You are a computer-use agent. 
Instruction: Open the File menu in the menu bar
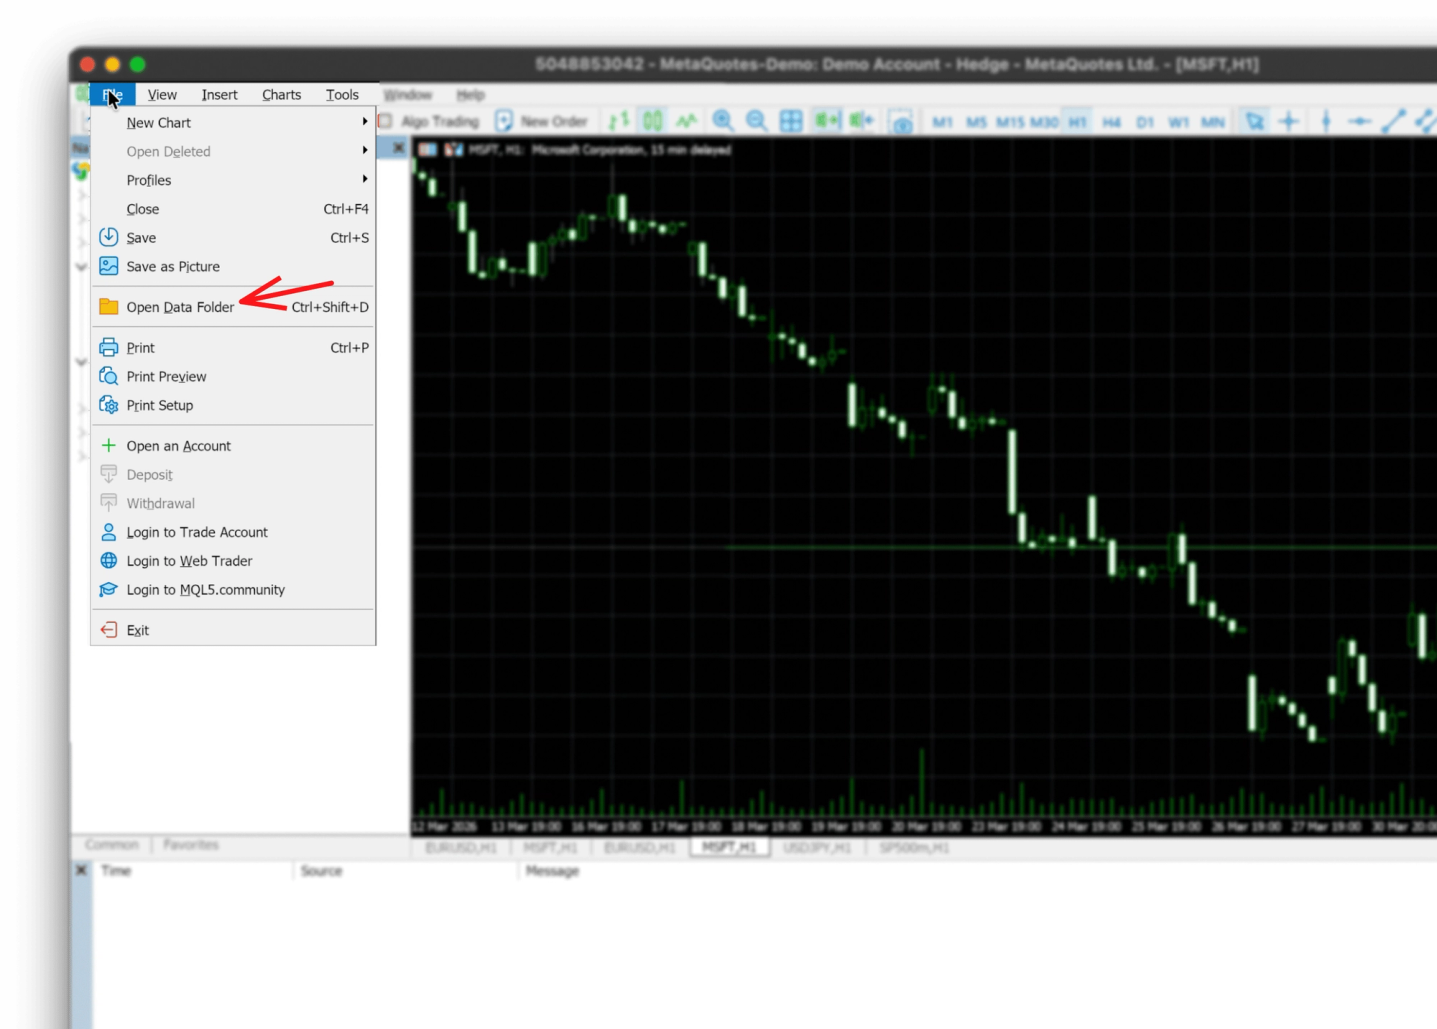click(112, 95)
